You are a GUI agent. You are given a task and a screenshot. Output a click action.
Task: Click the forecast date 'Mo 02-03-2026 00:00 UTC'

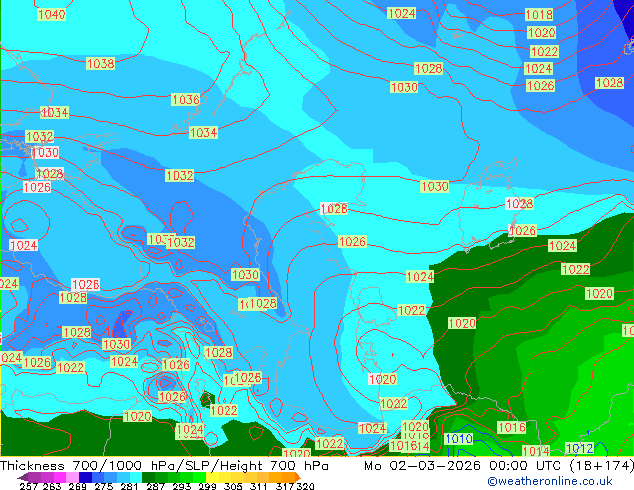click(464, 466)
